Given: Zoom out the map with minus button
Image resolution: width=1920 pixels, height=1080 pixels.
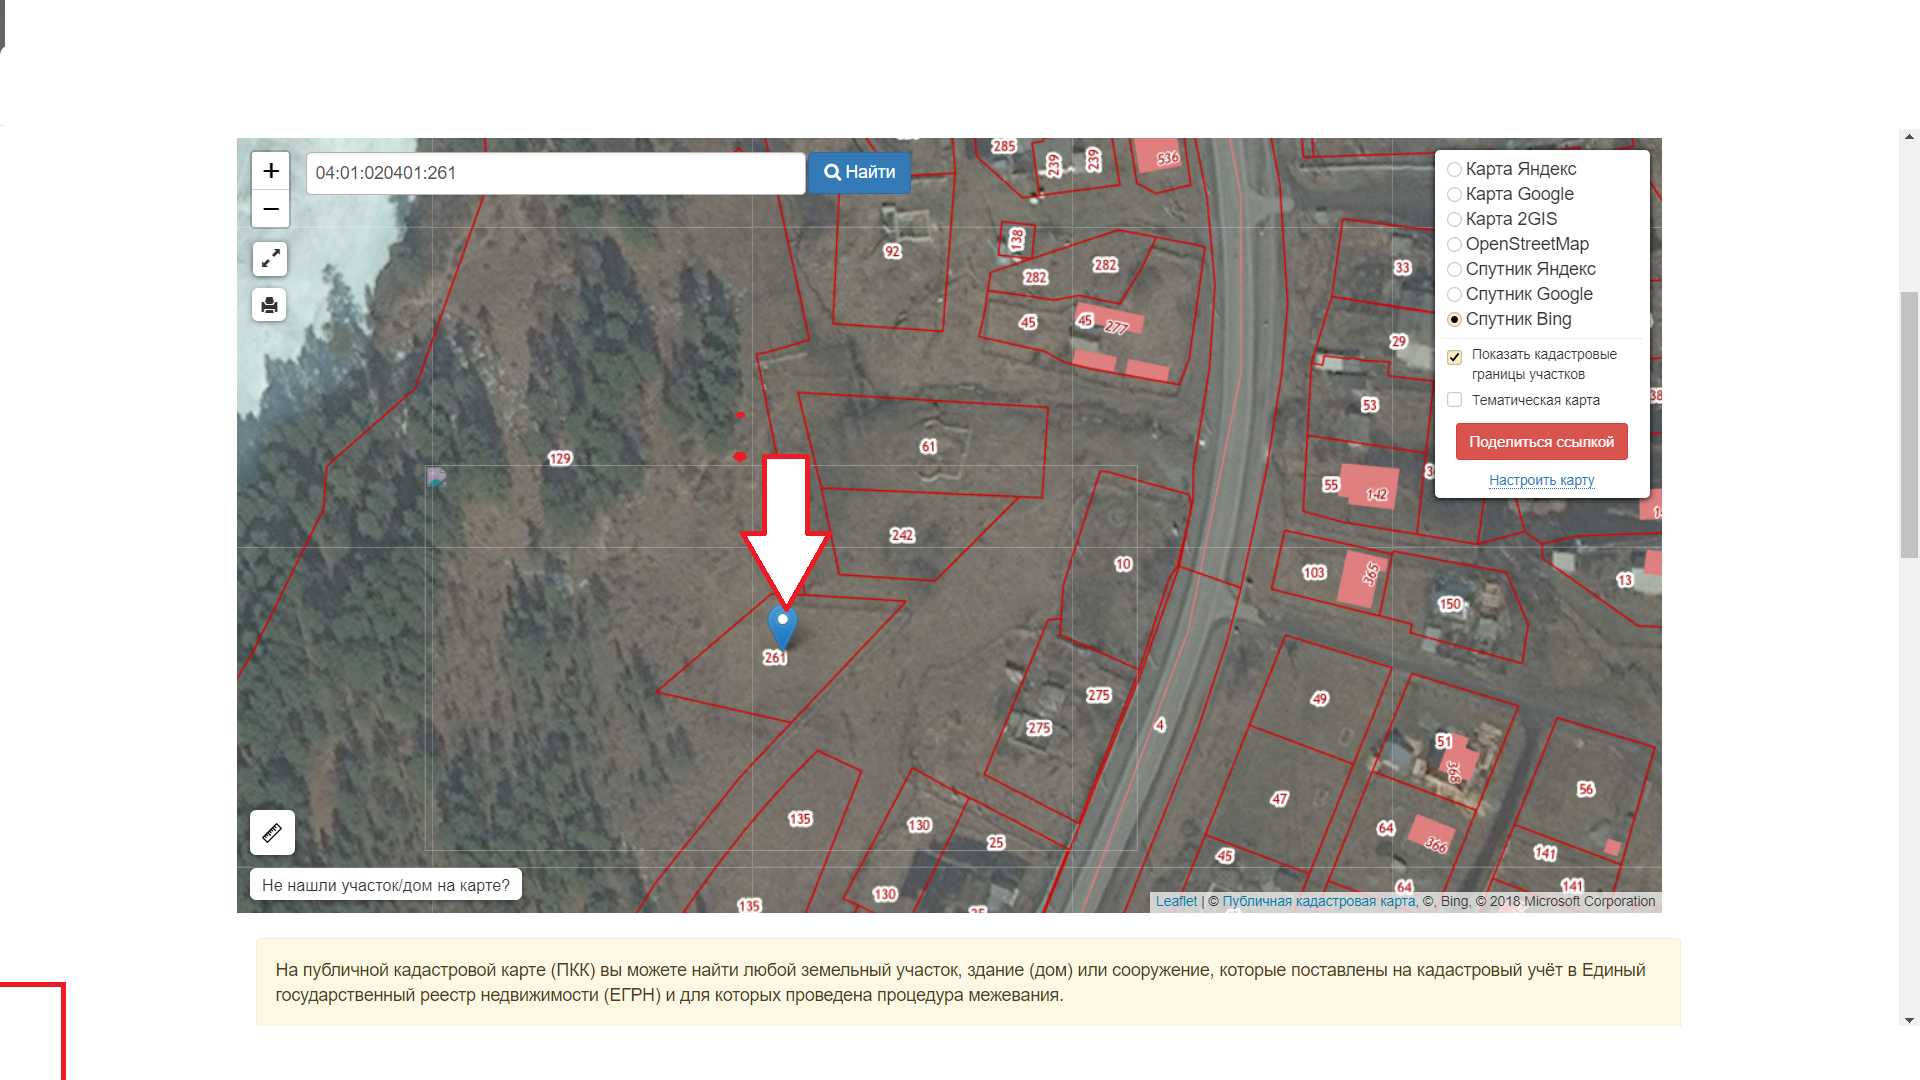Looking at the screenshot, I should pyautogui.click(x=270, y=209).
